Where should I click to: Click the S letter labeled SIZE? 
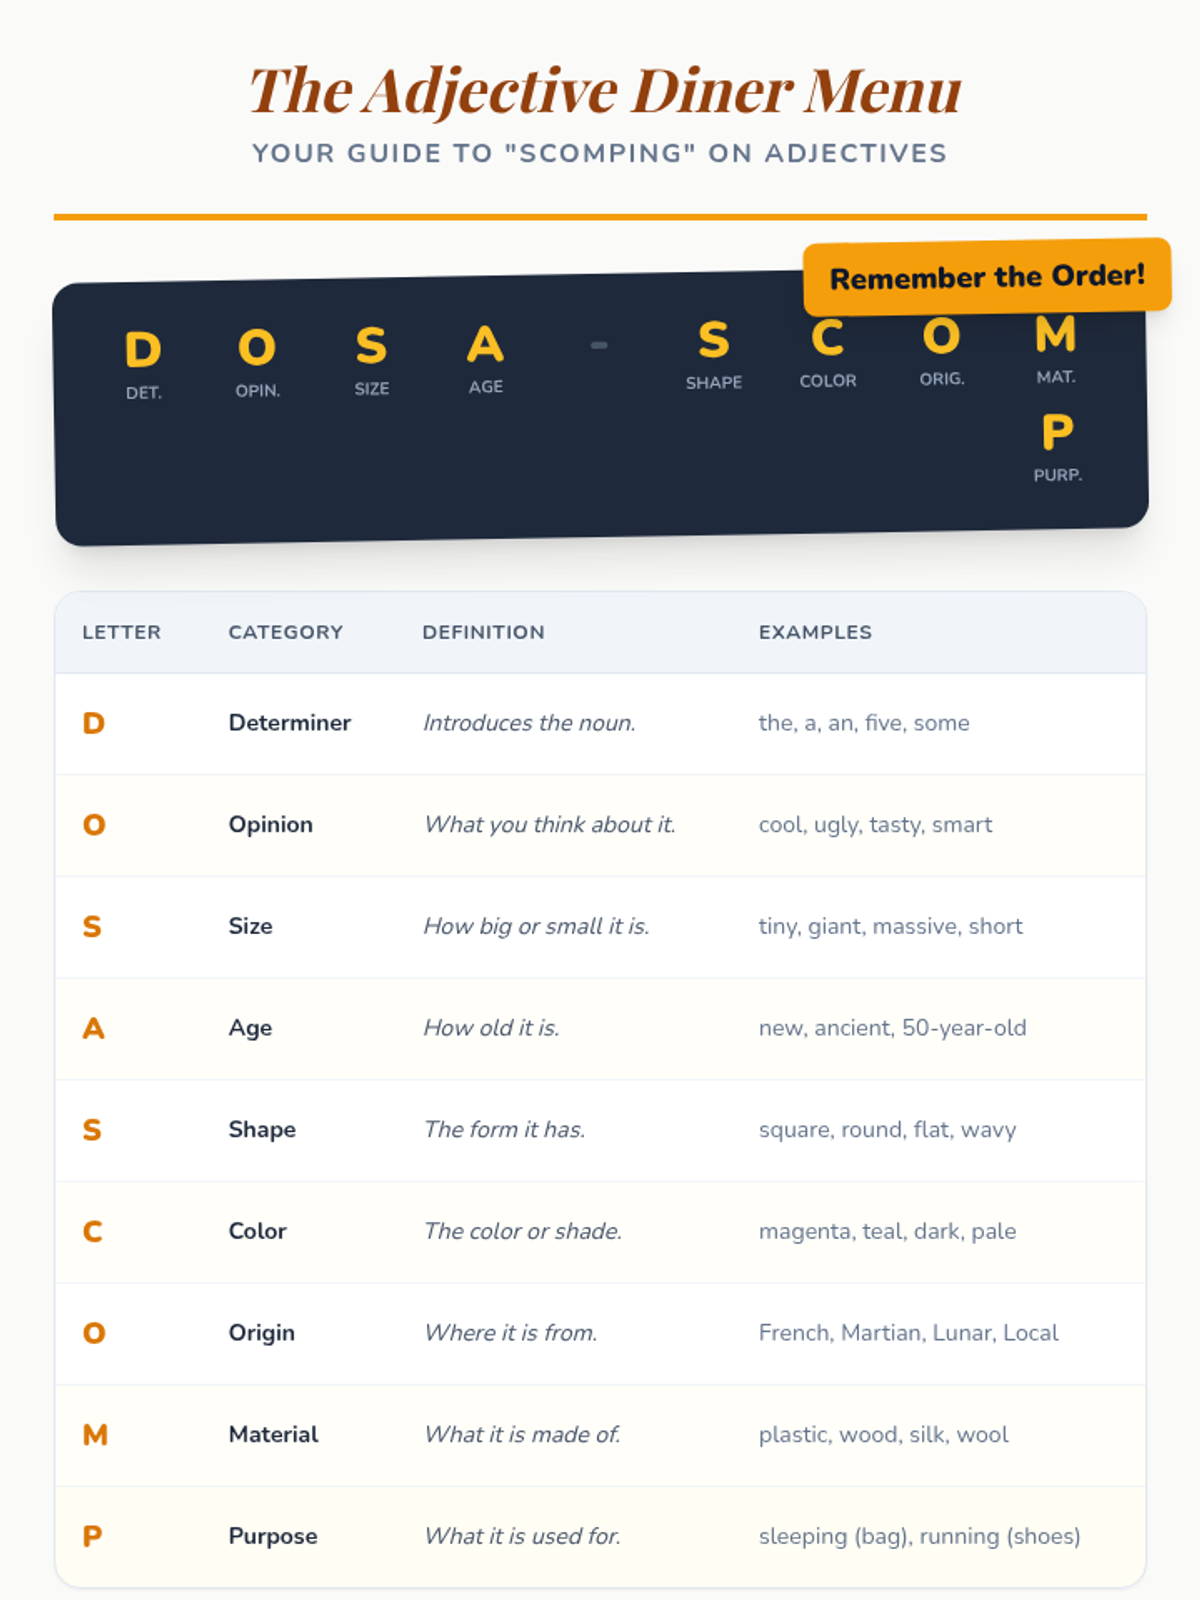pos(371,346)
